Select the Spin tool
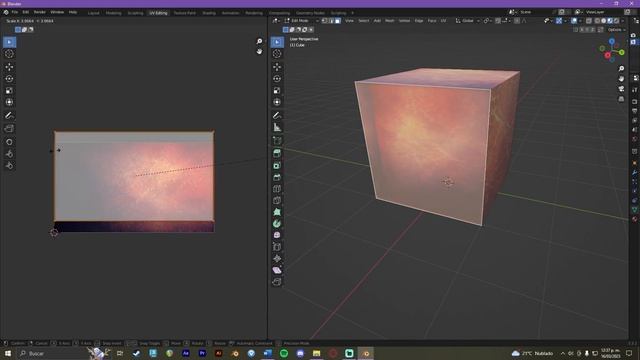Viewport: 640px width, 360px height. tap(277, 224)
